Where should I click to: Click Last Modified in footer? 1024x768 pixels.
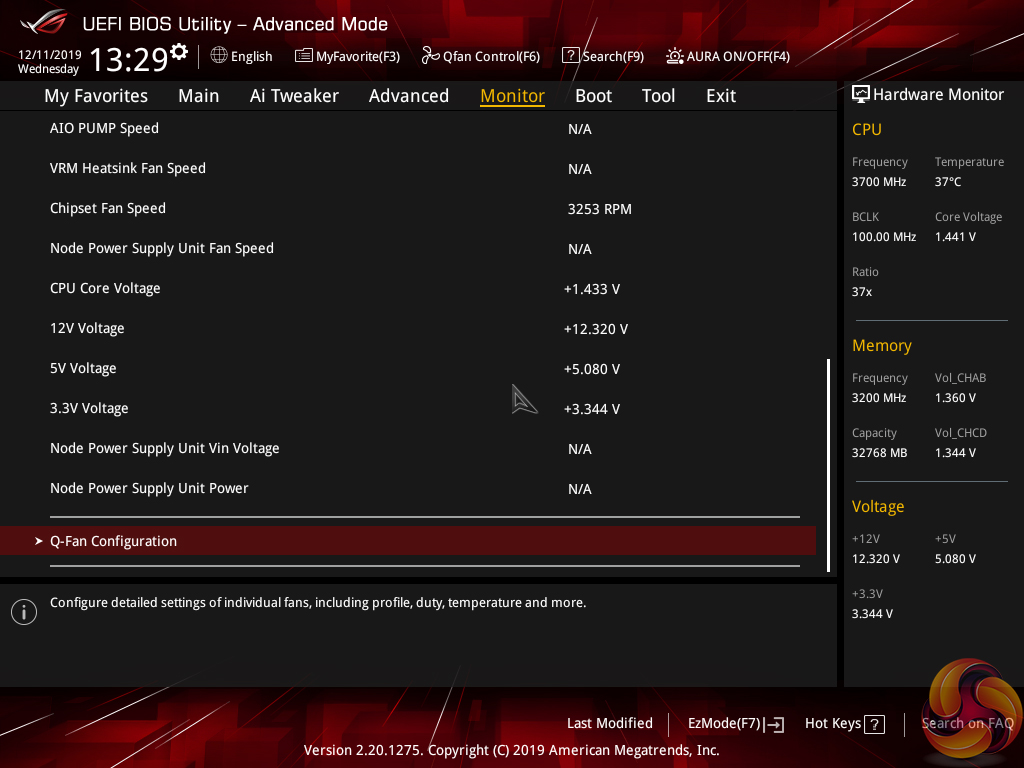click(x=610, y=723)
